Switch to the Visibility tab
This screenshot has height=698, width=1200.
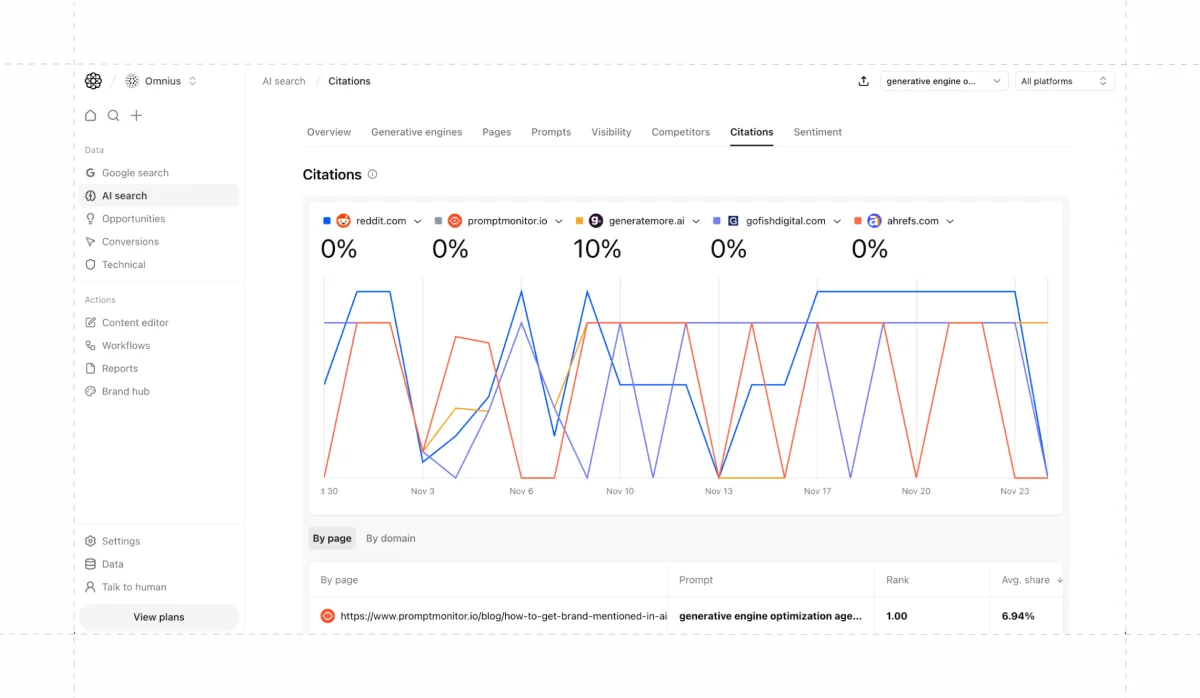tap(611, 132)
